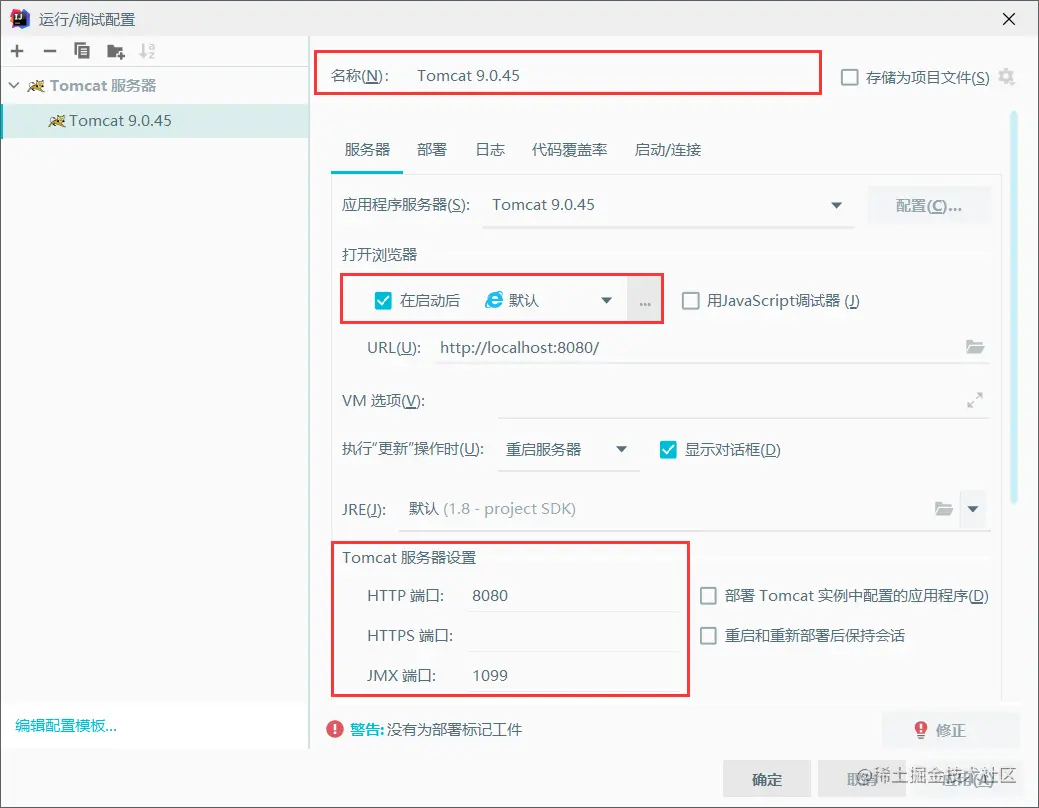Image resolution: width=1039 pixels, height=808 pixels.
Task: Click the vertical scrollbar of the settings panel
Action: point(1013,308)
